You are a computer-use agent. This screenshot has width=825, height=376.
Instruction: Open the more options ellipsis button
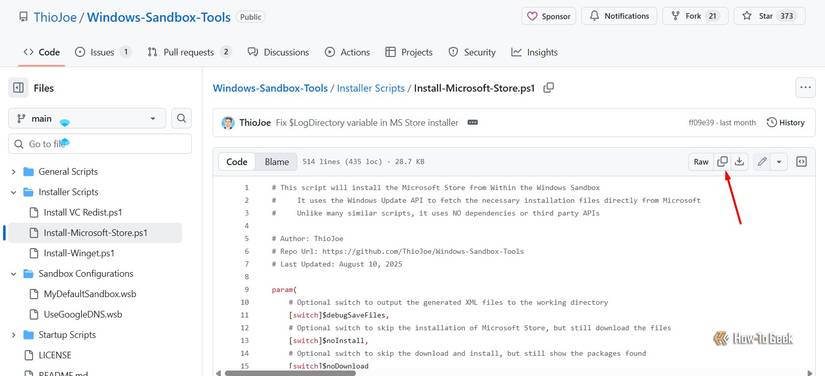click(806, 88)
